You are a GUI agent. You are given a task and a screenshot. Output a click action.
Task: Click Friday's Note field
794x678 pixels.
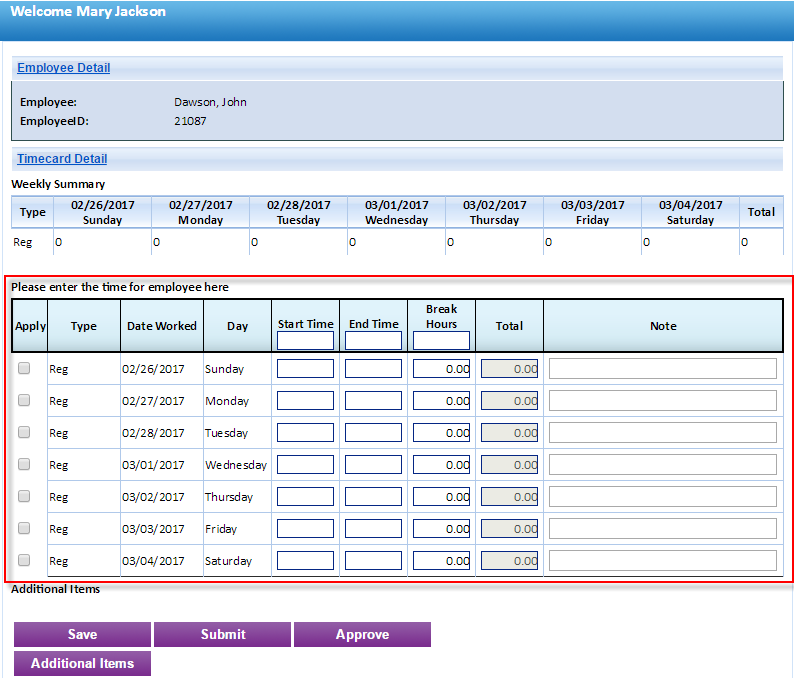click(663, 529)
